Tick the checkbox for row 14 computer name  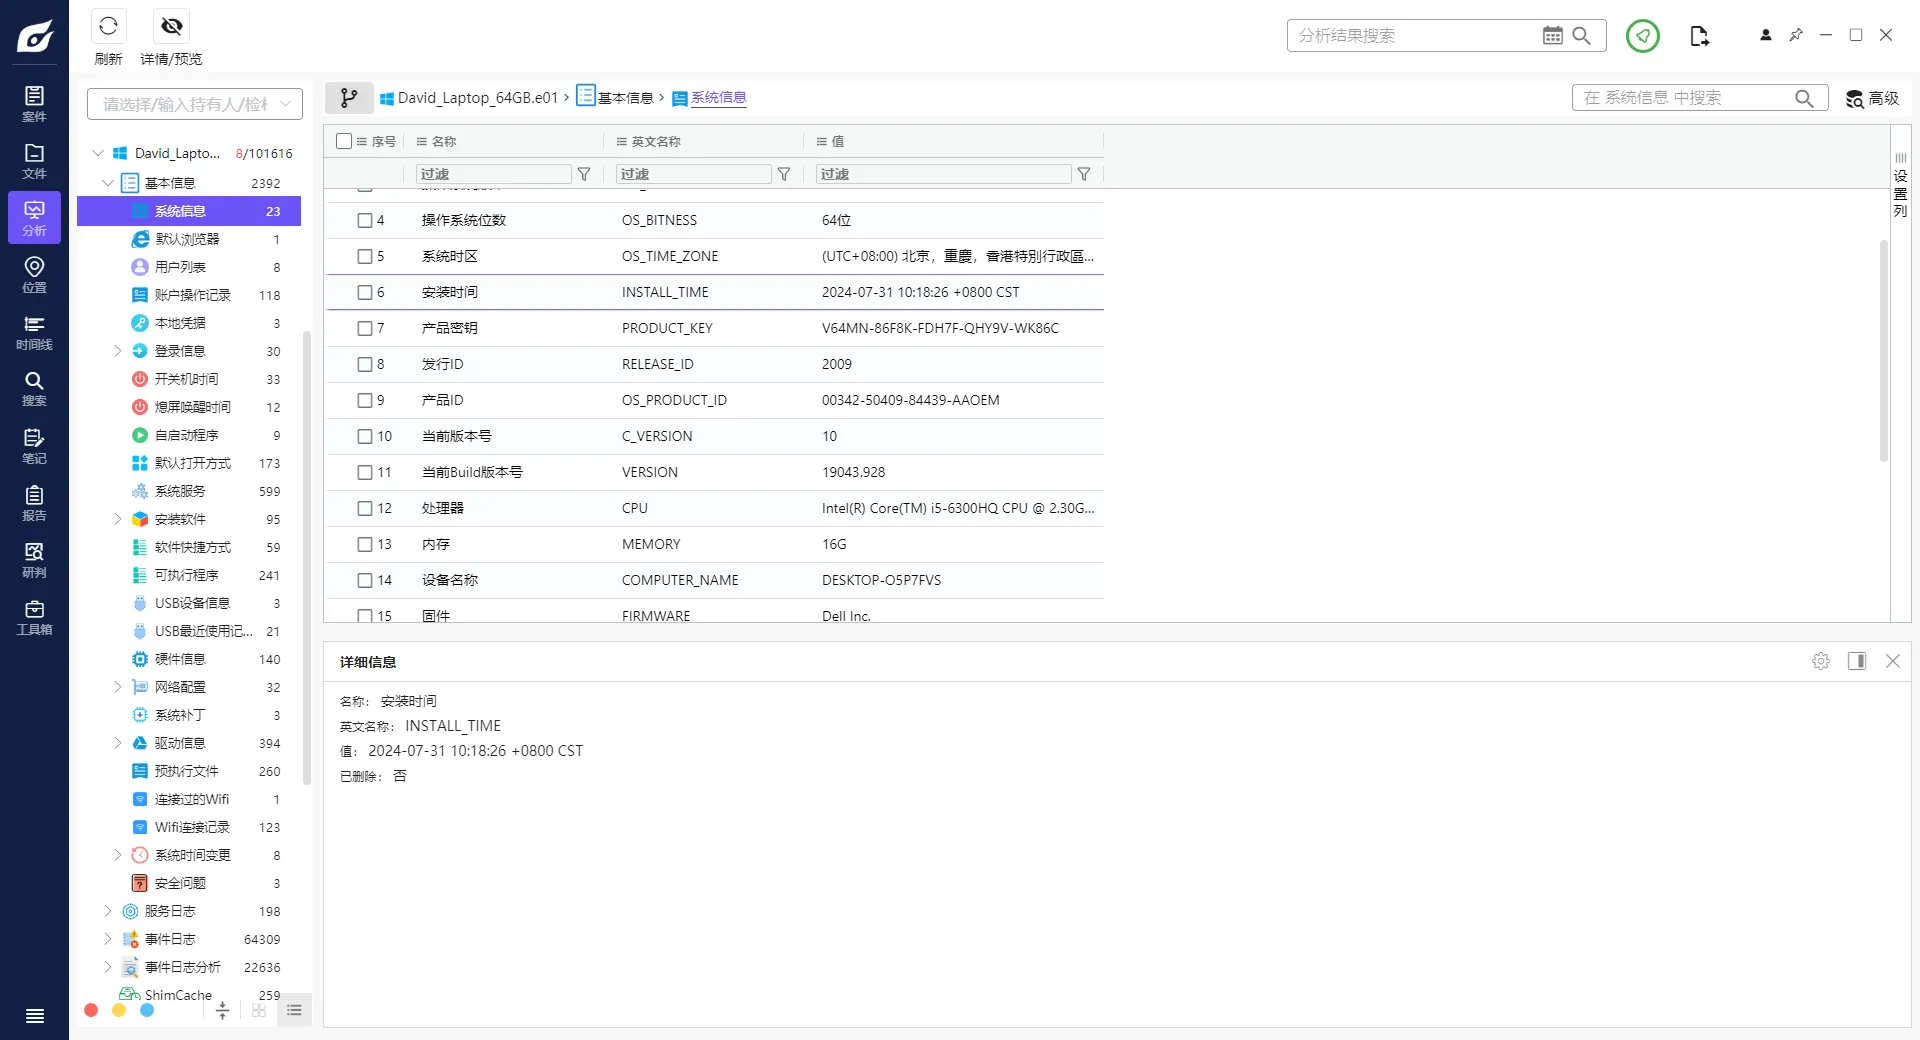pos(365,580)
